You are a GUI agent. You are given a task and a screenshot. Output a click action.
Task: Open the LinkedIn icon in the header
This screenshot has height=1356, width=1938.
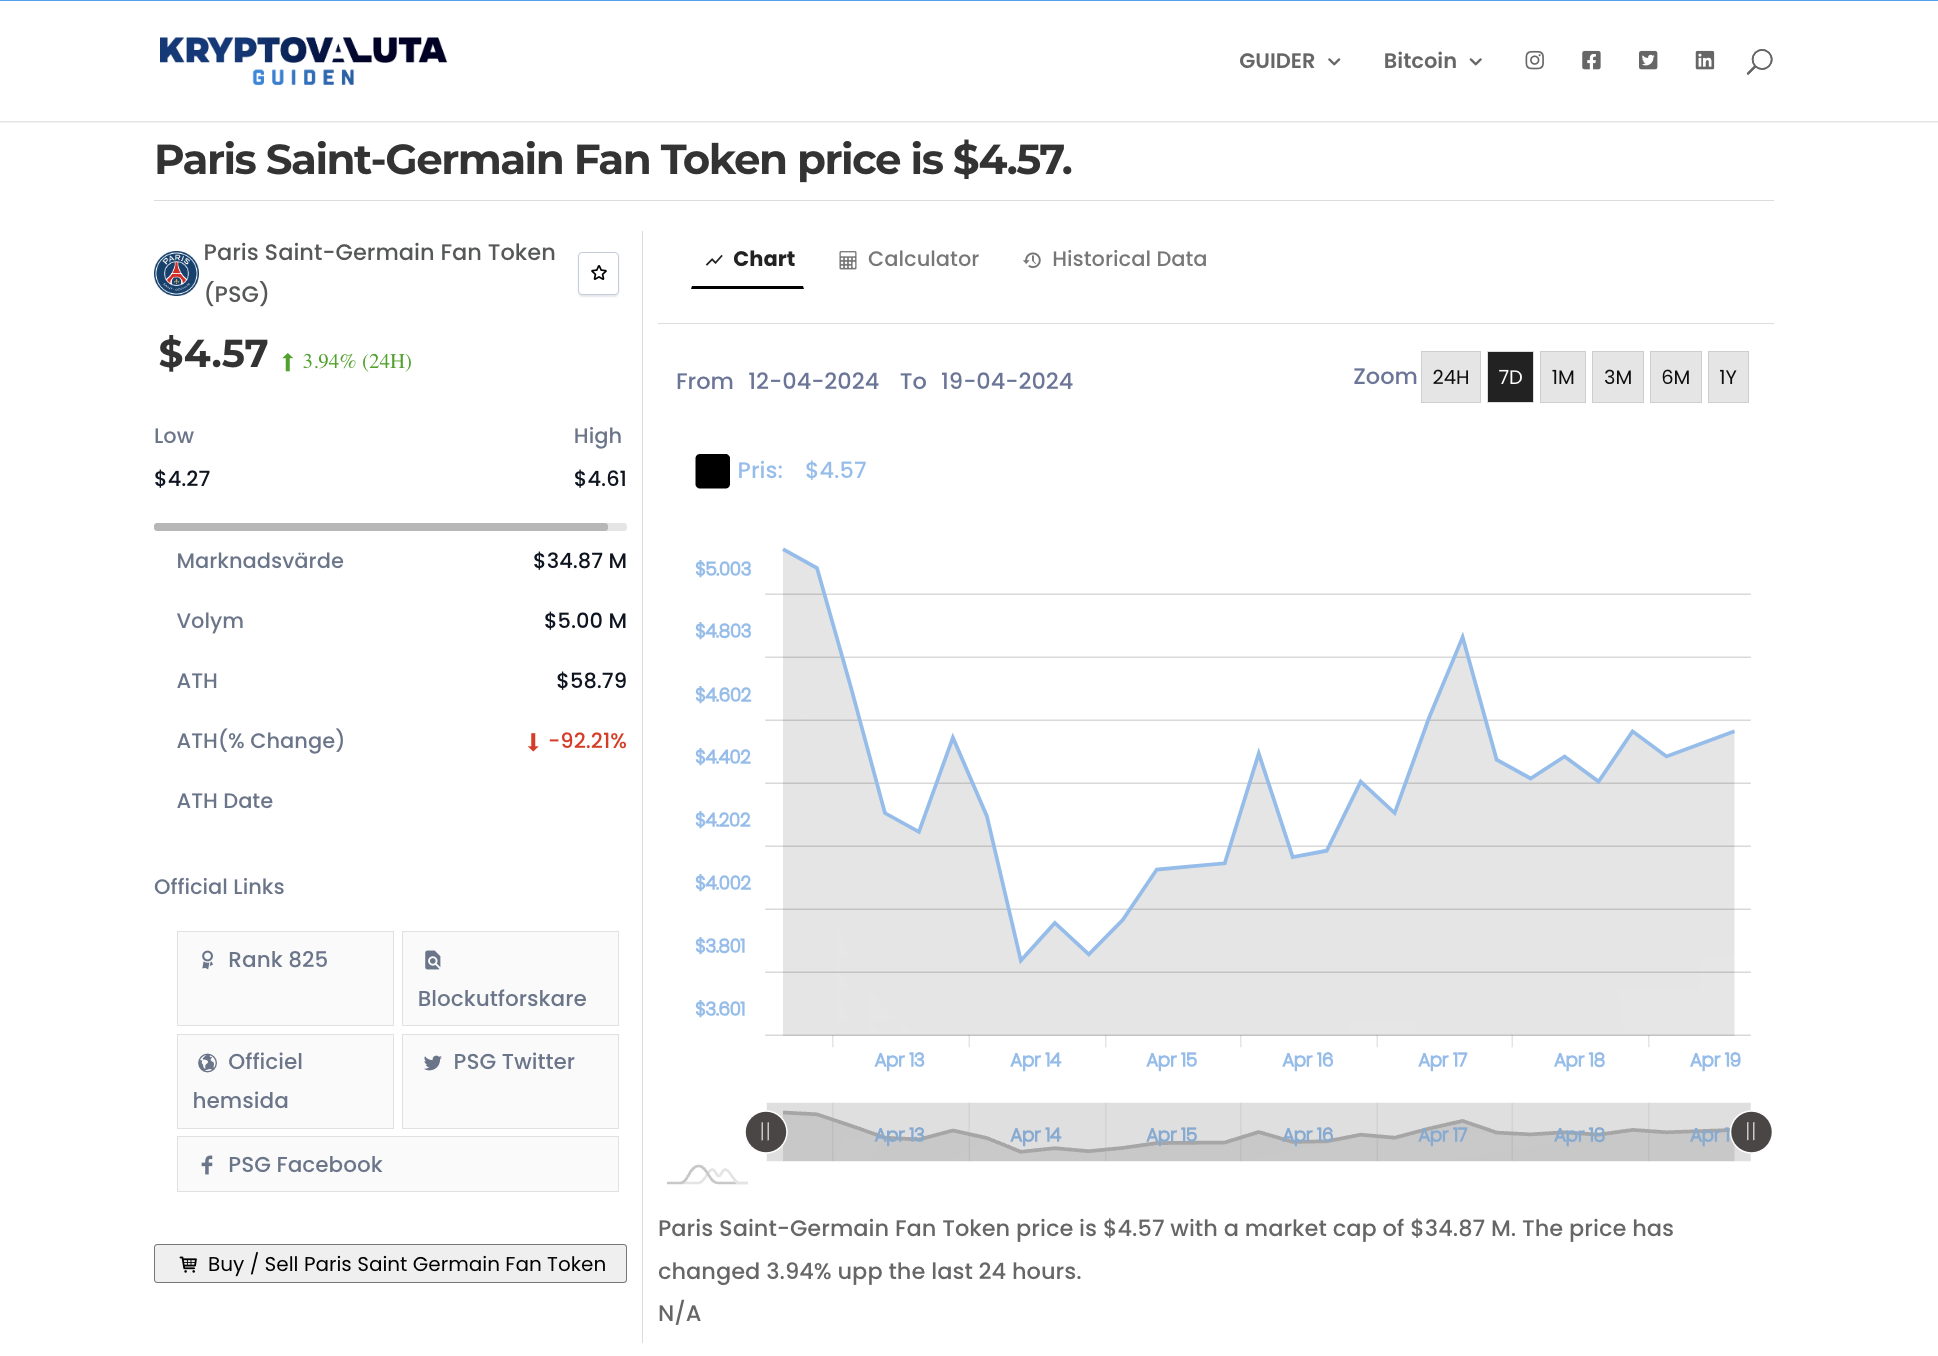(x=1705, y=61)
